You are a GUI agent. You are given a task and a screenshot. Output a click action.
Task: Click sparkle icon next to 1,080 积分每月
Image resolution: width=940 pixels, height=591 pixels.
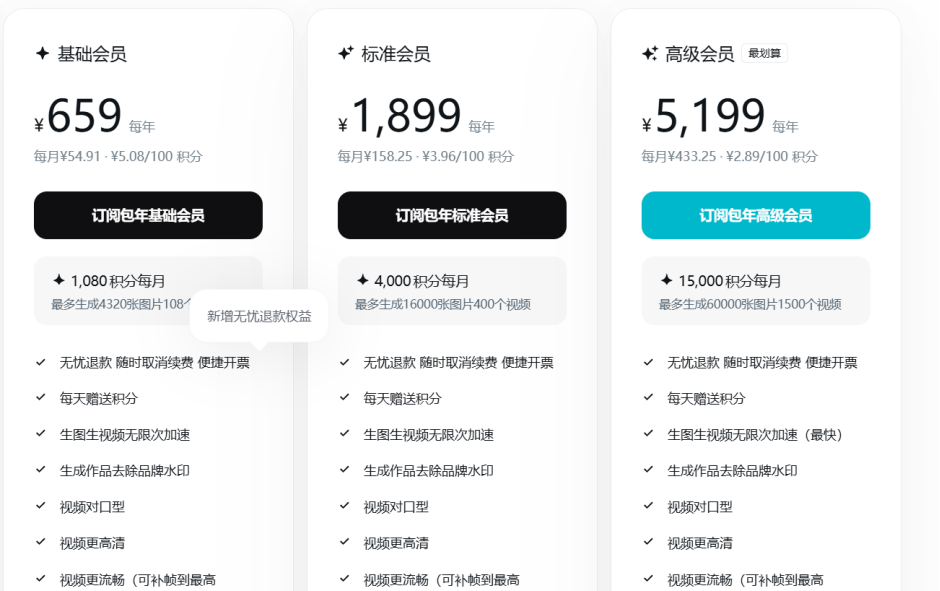click(x=59, y=281)
